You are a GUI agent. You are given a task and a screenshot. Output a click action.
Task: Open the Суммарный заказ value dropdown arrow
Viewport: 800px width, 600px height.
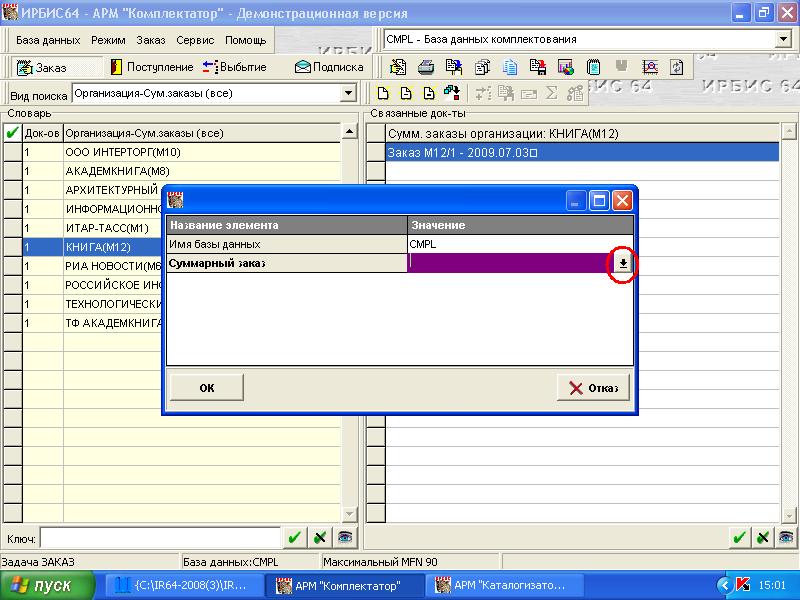622,263
